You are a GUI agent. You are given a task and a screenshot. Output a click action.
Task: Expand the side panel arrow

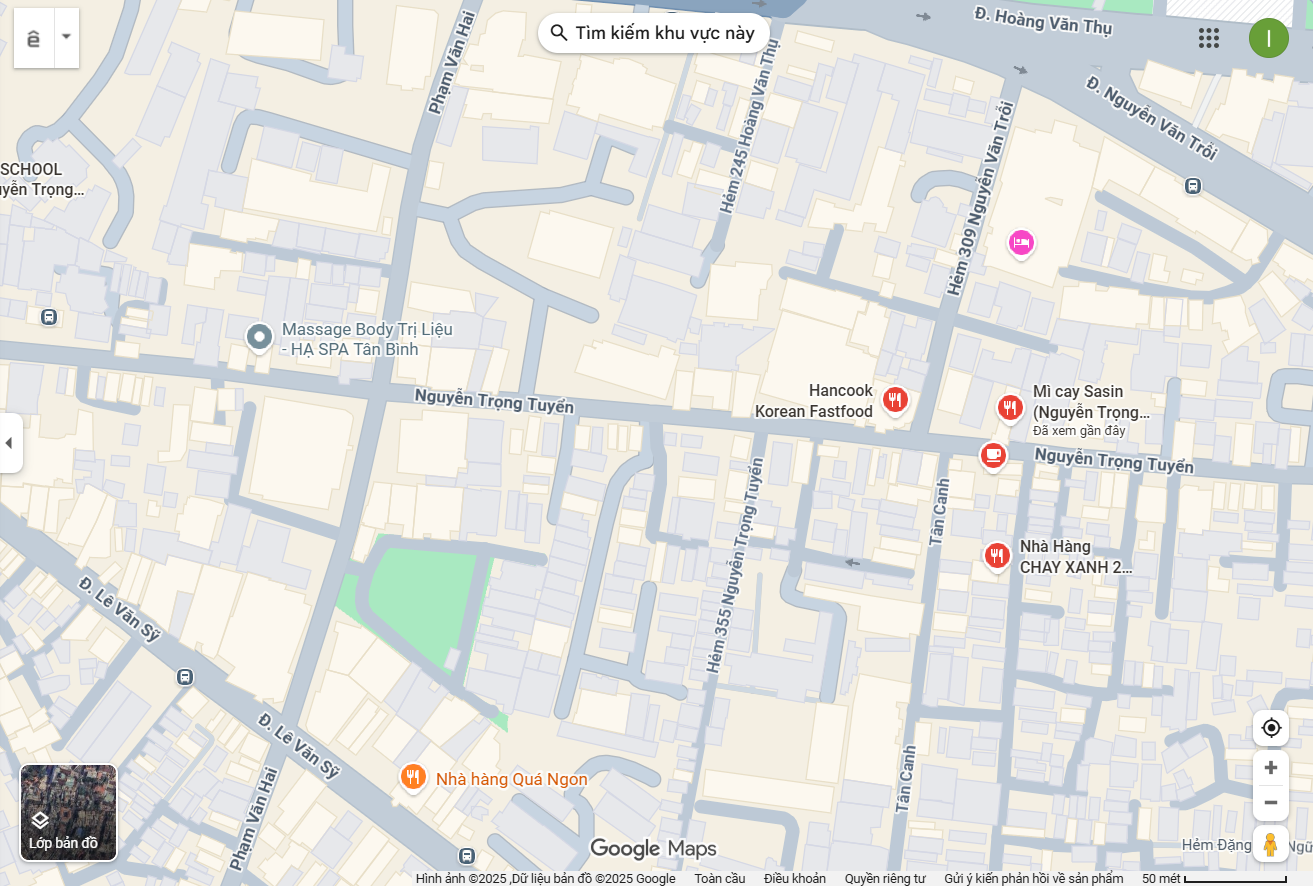click(10, 443)
